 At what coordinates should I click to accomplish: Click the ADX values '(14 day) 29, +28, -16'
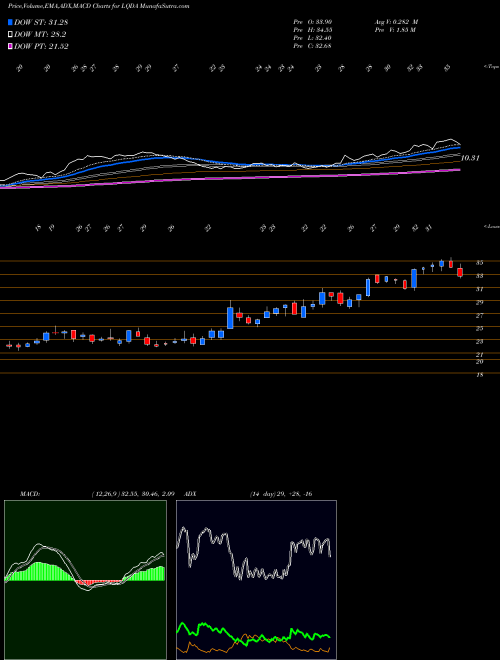pyautogui.click(x=281, y=494)
